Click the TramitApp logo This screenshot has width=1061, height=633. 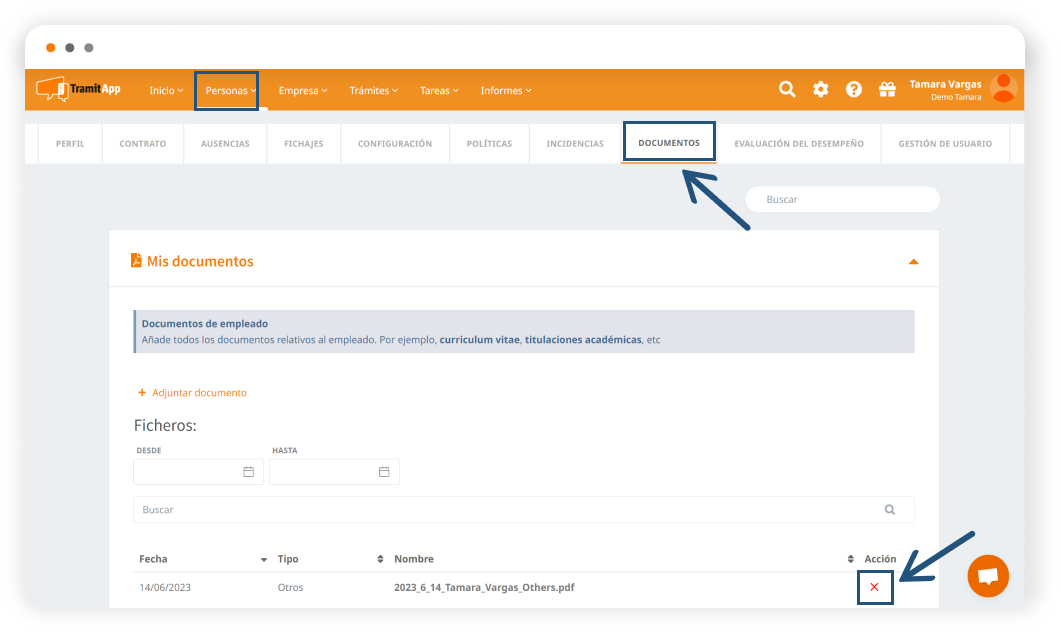[x=79, y=90]
